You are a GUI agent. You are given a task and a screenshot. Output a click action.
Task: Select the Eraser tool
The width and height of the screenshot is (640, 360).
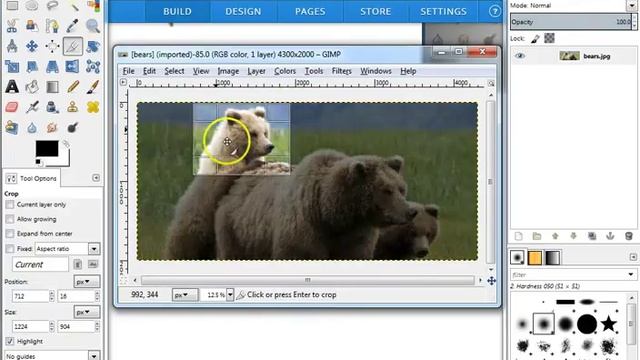12,107
